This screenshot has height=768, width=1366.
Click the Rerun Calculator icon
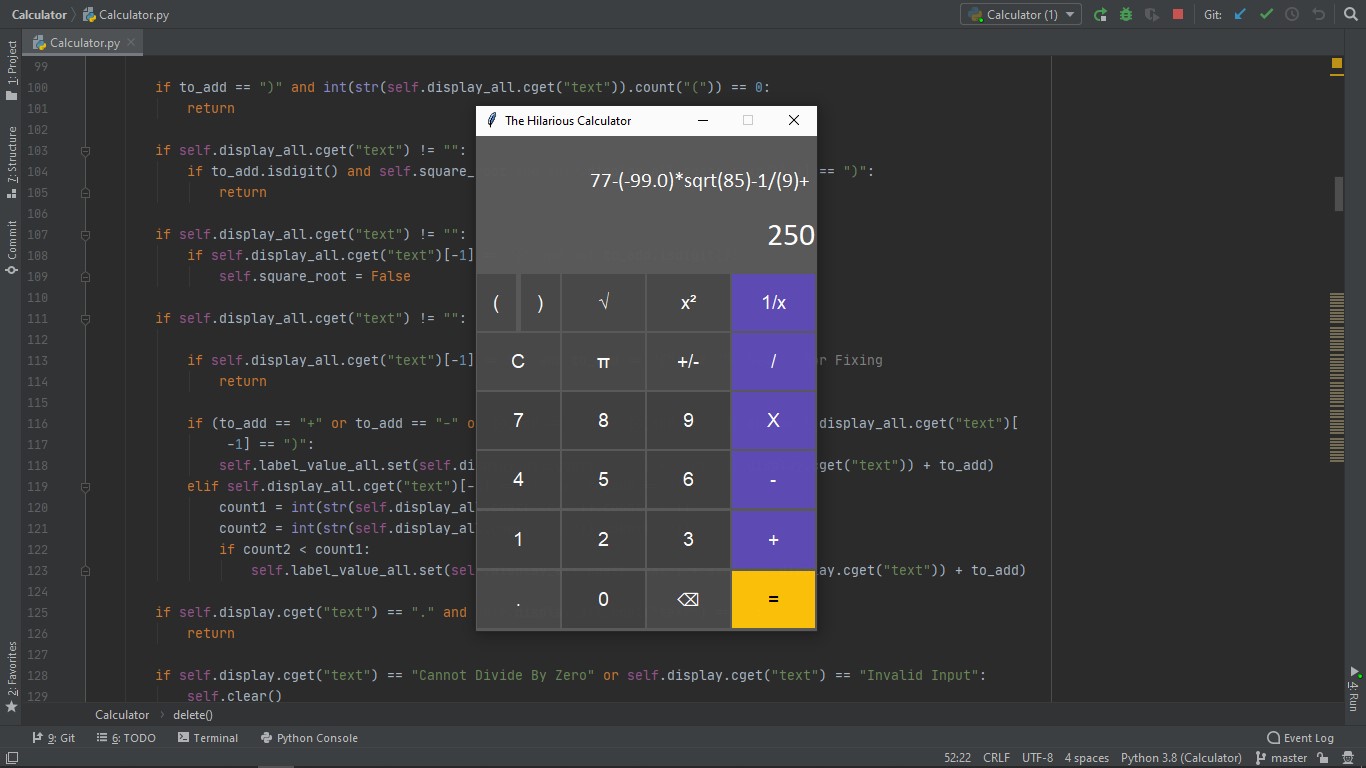(1100, 15)
